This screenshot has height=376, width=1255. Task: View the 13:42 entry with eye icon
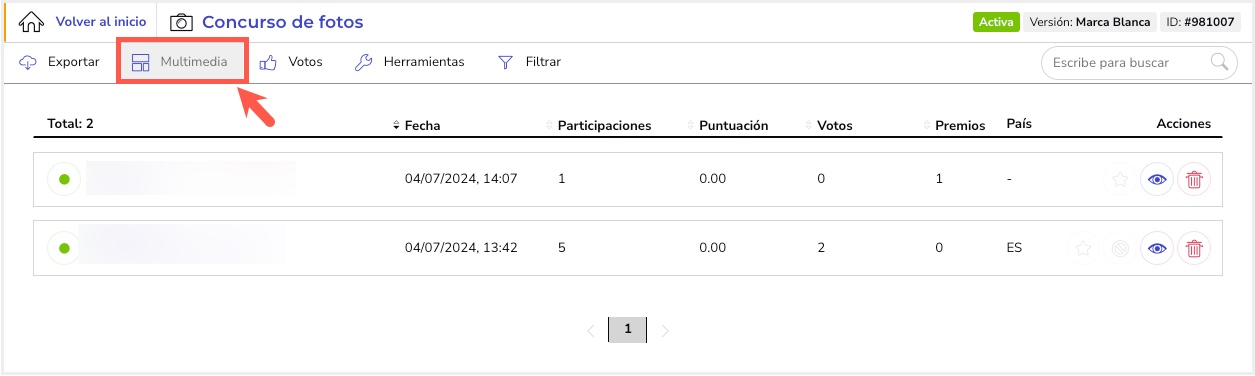(1158, 248)
